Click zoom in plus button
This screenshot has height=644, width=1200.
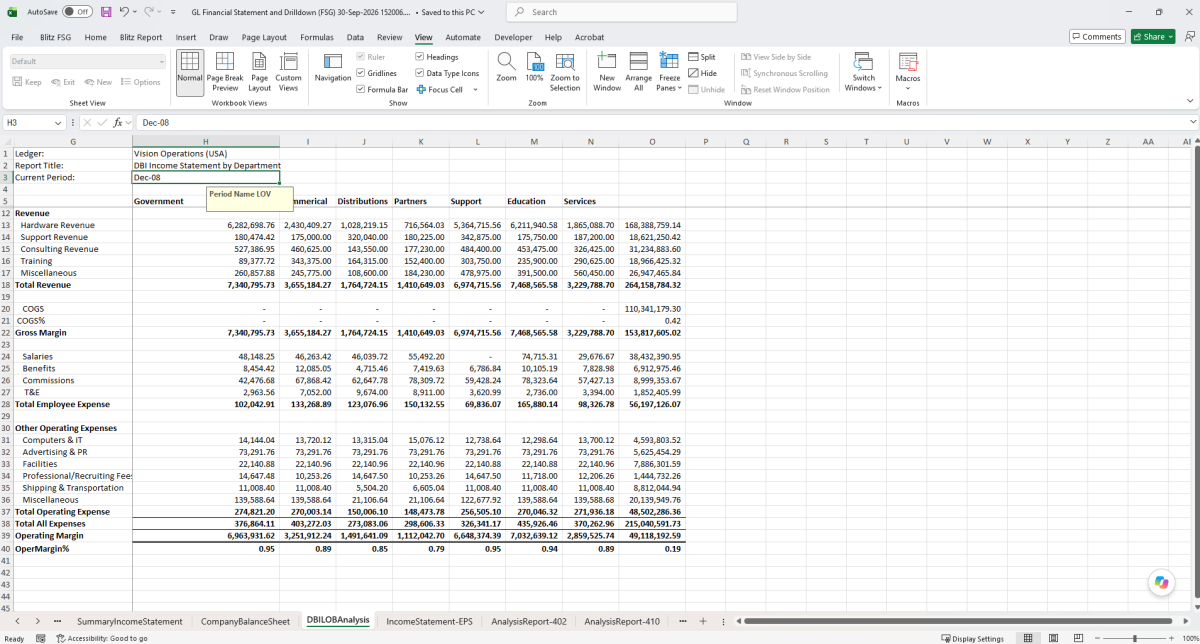tap(1172, 638)
